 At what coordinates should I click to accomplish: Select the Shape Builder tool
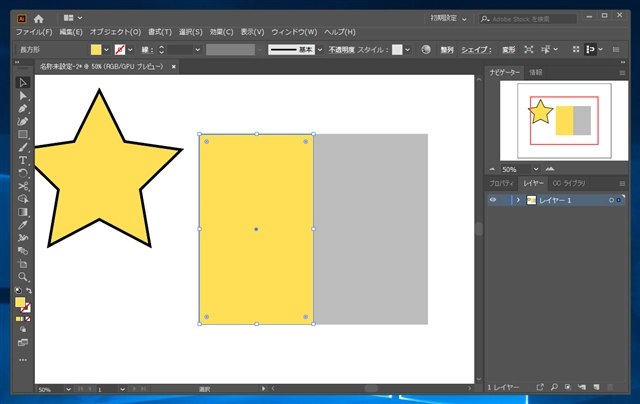[x=23, y=199]
